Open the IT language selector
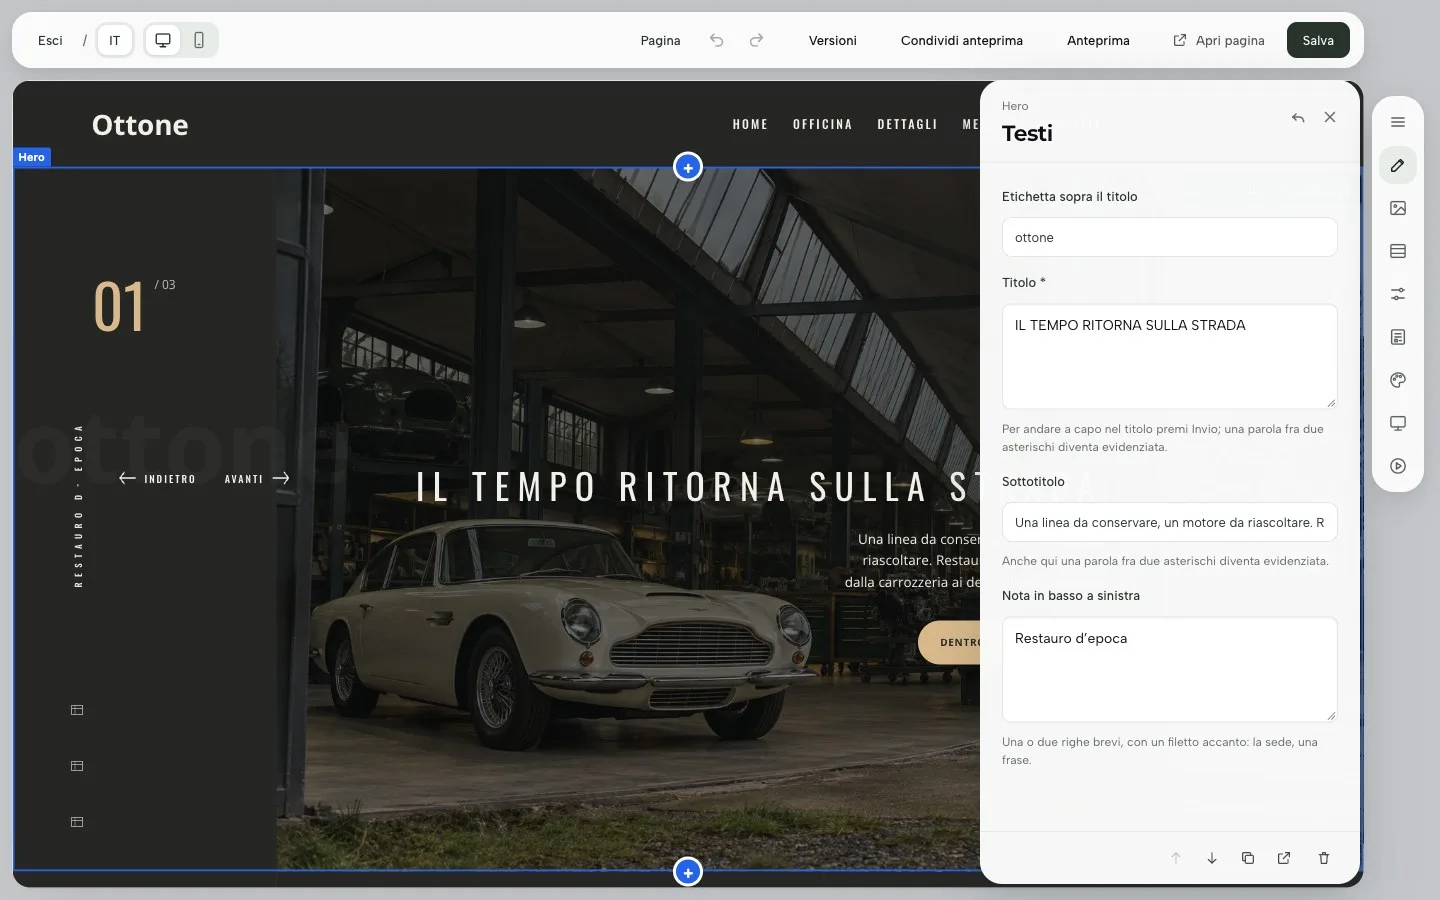Viewport: 1440px width, 900px height. coord(115,40)
